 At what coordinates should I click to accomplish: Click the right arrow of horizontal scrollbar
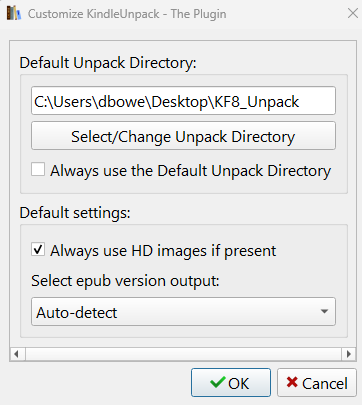pos(349,354)
